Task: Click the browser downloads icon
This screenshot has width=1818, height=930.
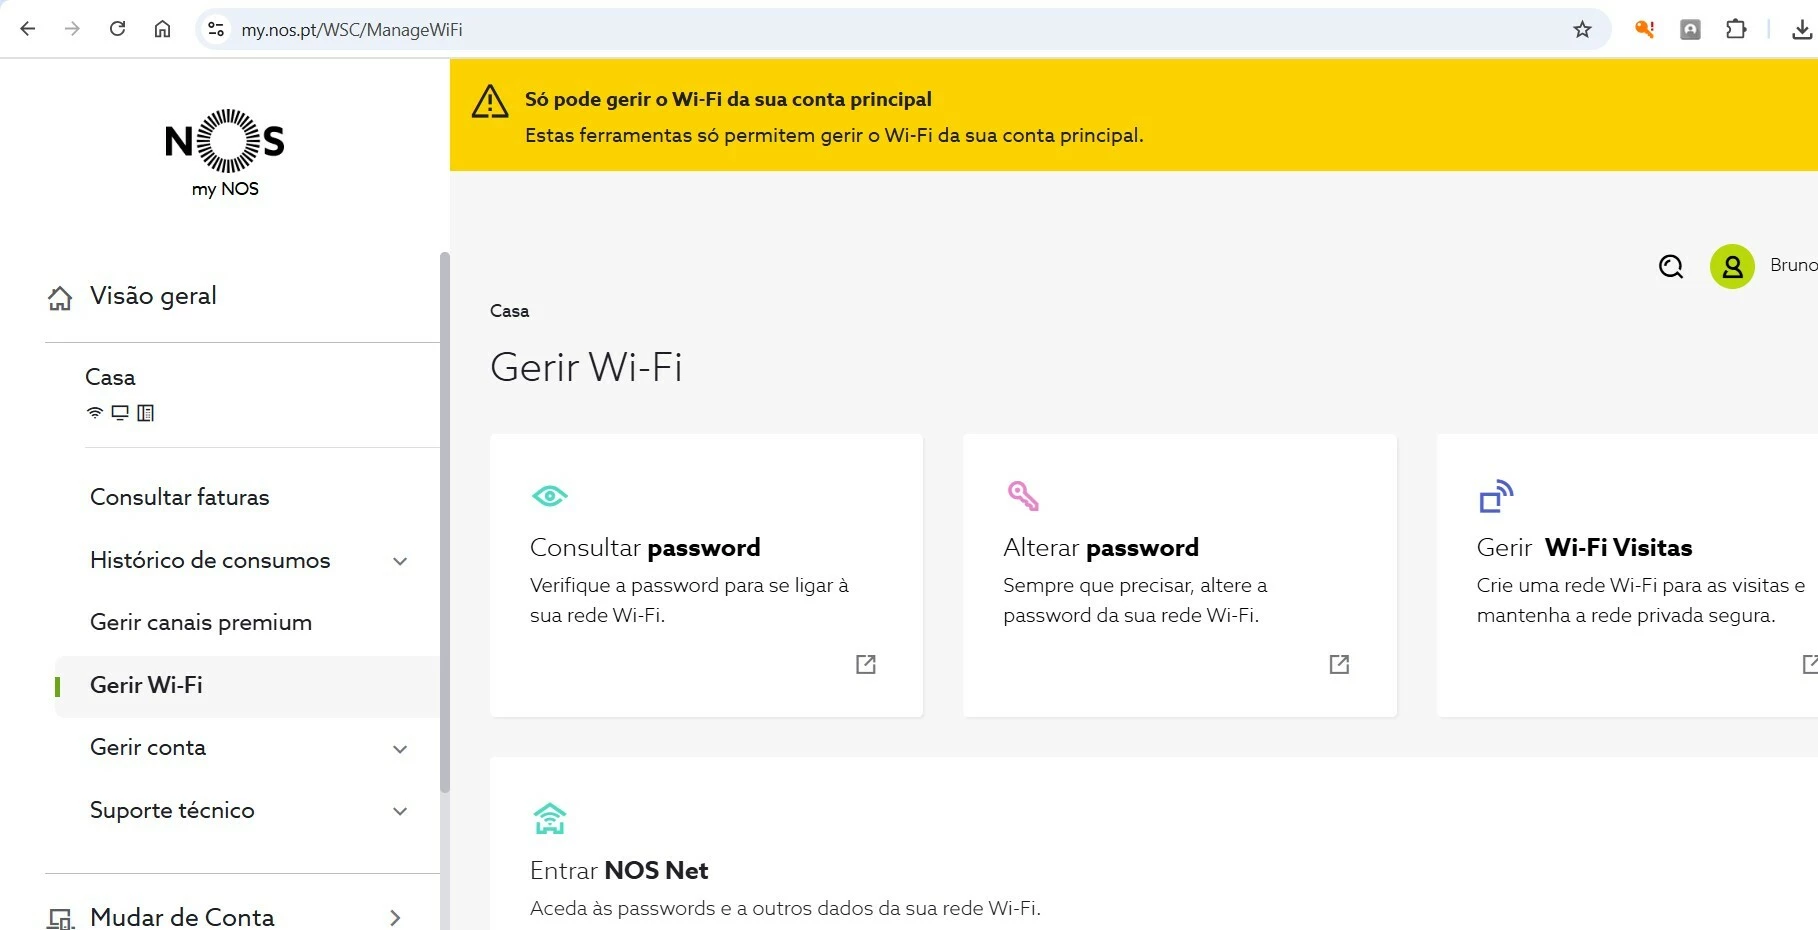Action: (x=1802, y=30)
